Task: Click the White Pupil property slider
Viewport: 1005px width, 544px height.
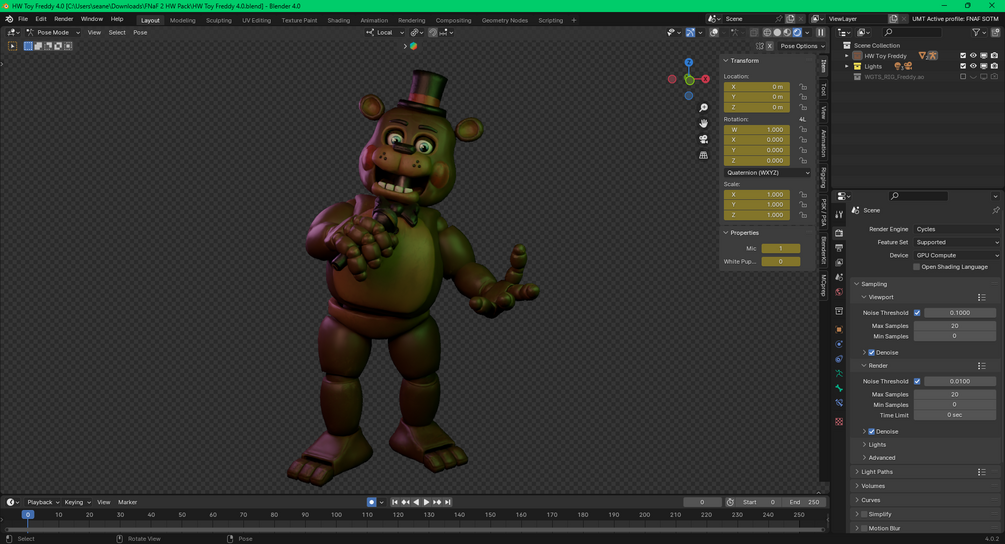Action: (780, 261)
